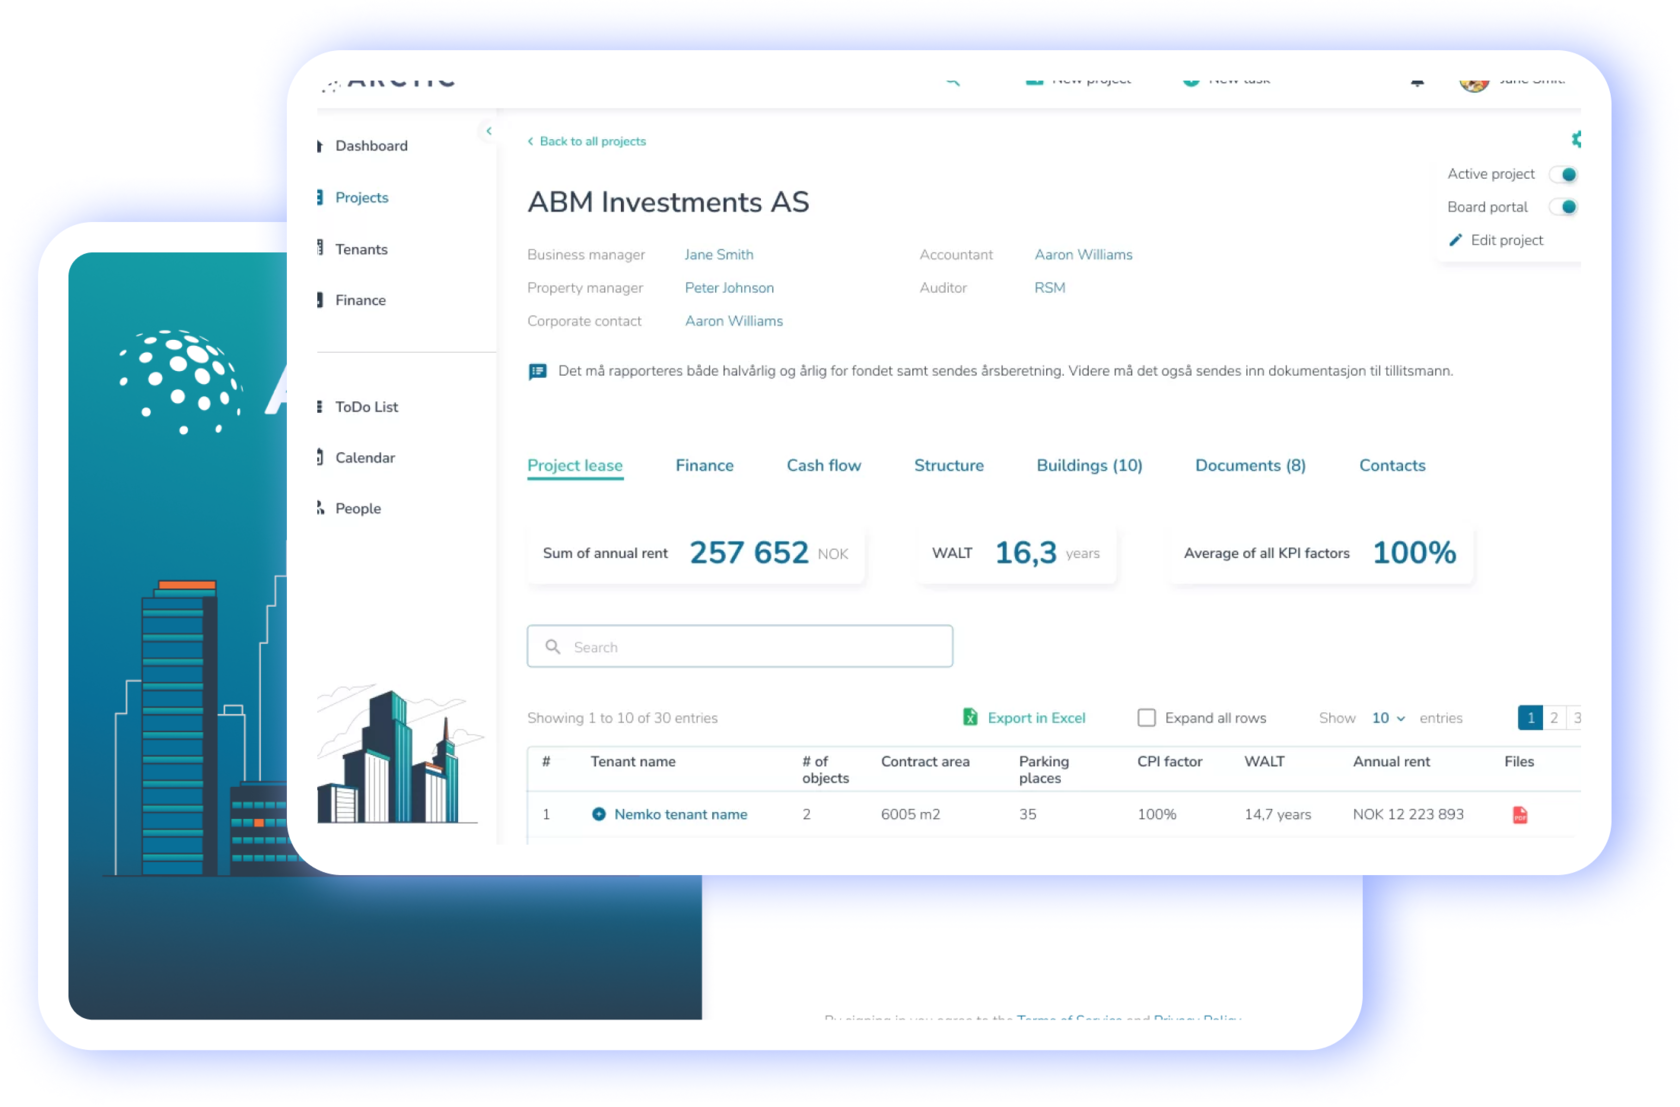Toggle the Active project switch
The height and width of the screenshot is (1107, 1680).
(1563, 174)
